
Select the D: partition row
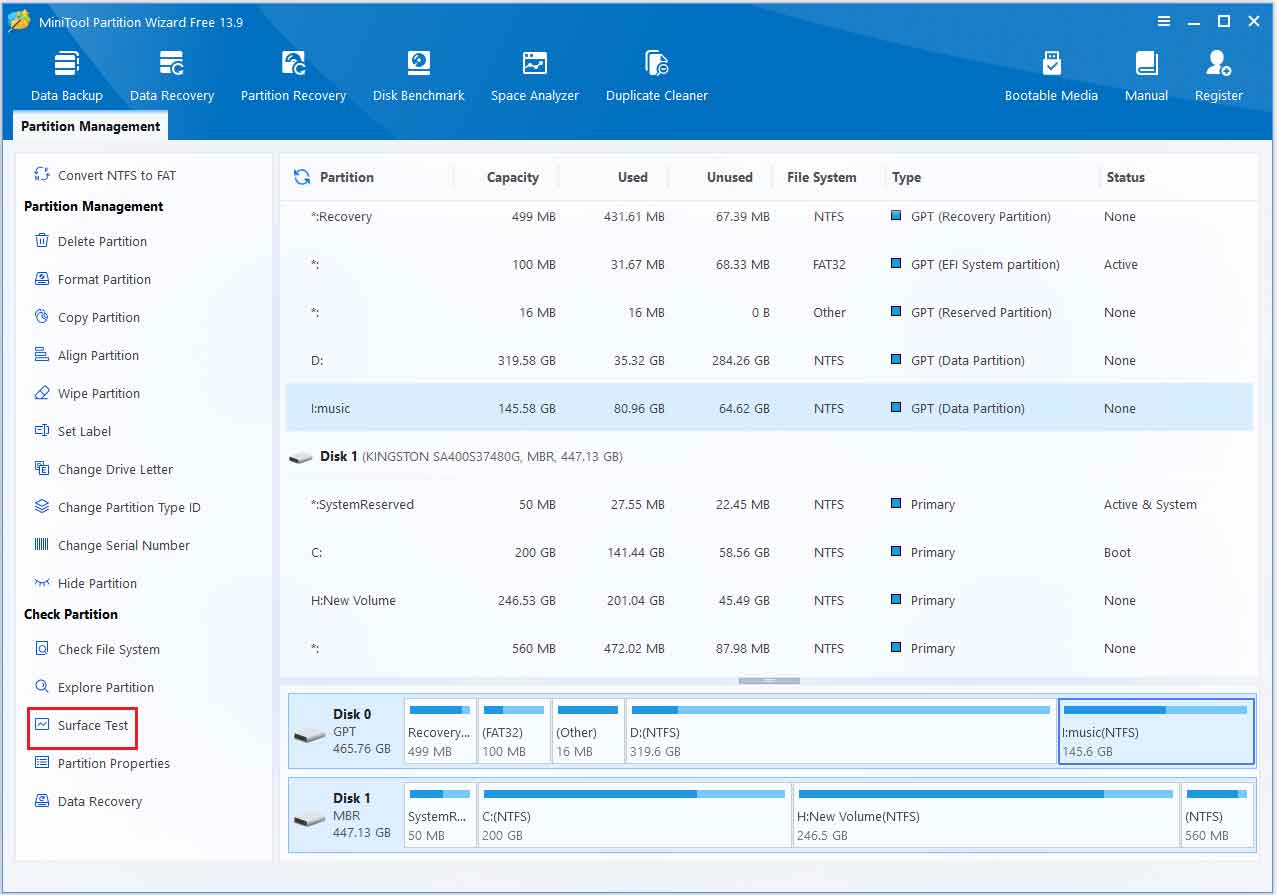click(x=769, y=361)
